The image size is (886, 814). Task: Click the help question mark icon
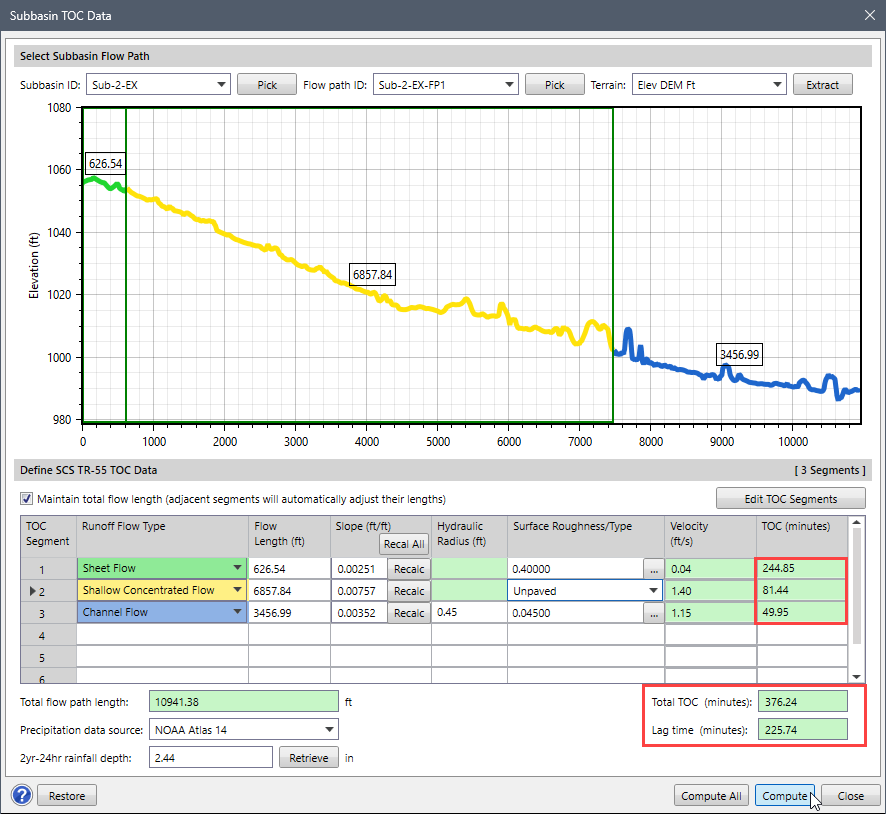[21, 796]
